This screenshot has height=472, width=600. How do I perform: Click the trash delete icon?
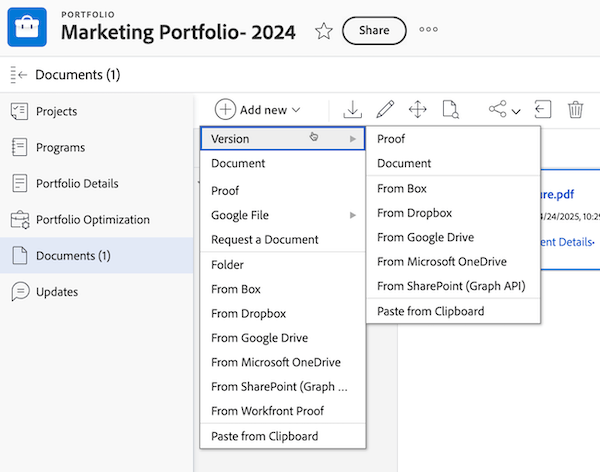pyautogui.click(x=575, y=110)
